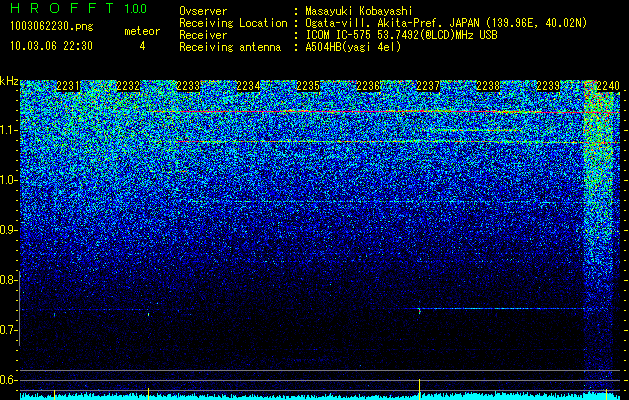Click the kHz axis unit label
This screenshot has width=629, height=400.
coord(9,81)
